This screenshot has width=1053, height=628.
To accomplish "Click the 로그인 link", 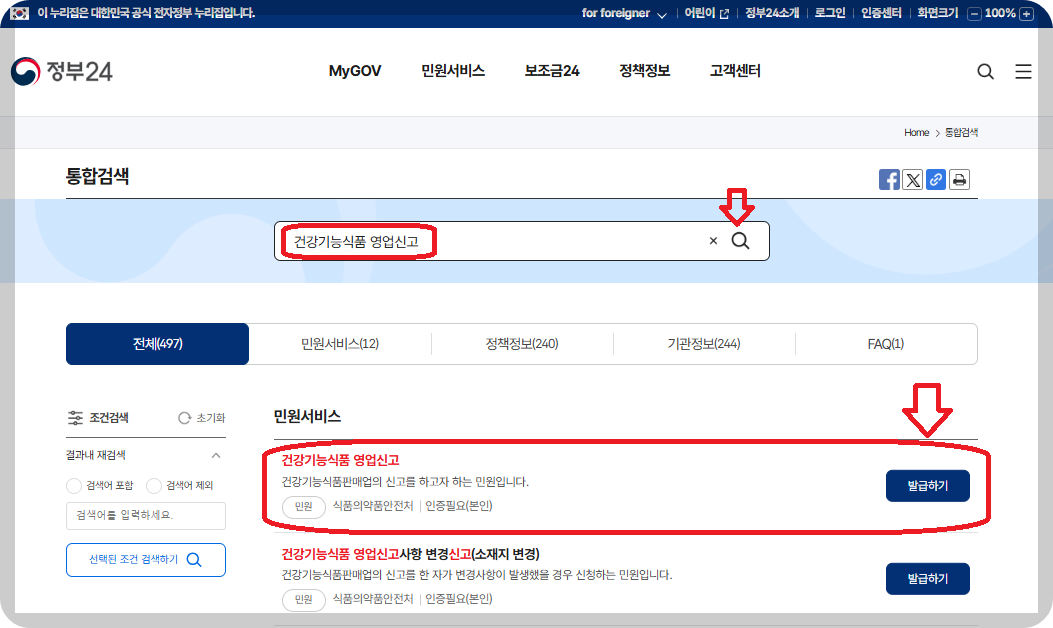I will tap(830, 13).
